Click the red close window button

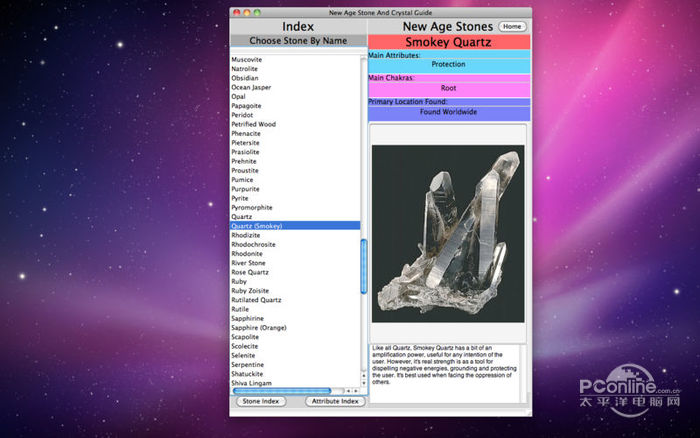[x=237, y=12]
